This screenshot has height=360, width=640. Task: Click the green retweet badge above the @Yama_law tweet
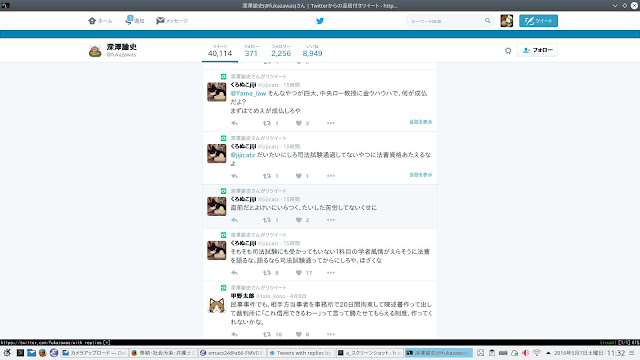[x=223, y=76]
